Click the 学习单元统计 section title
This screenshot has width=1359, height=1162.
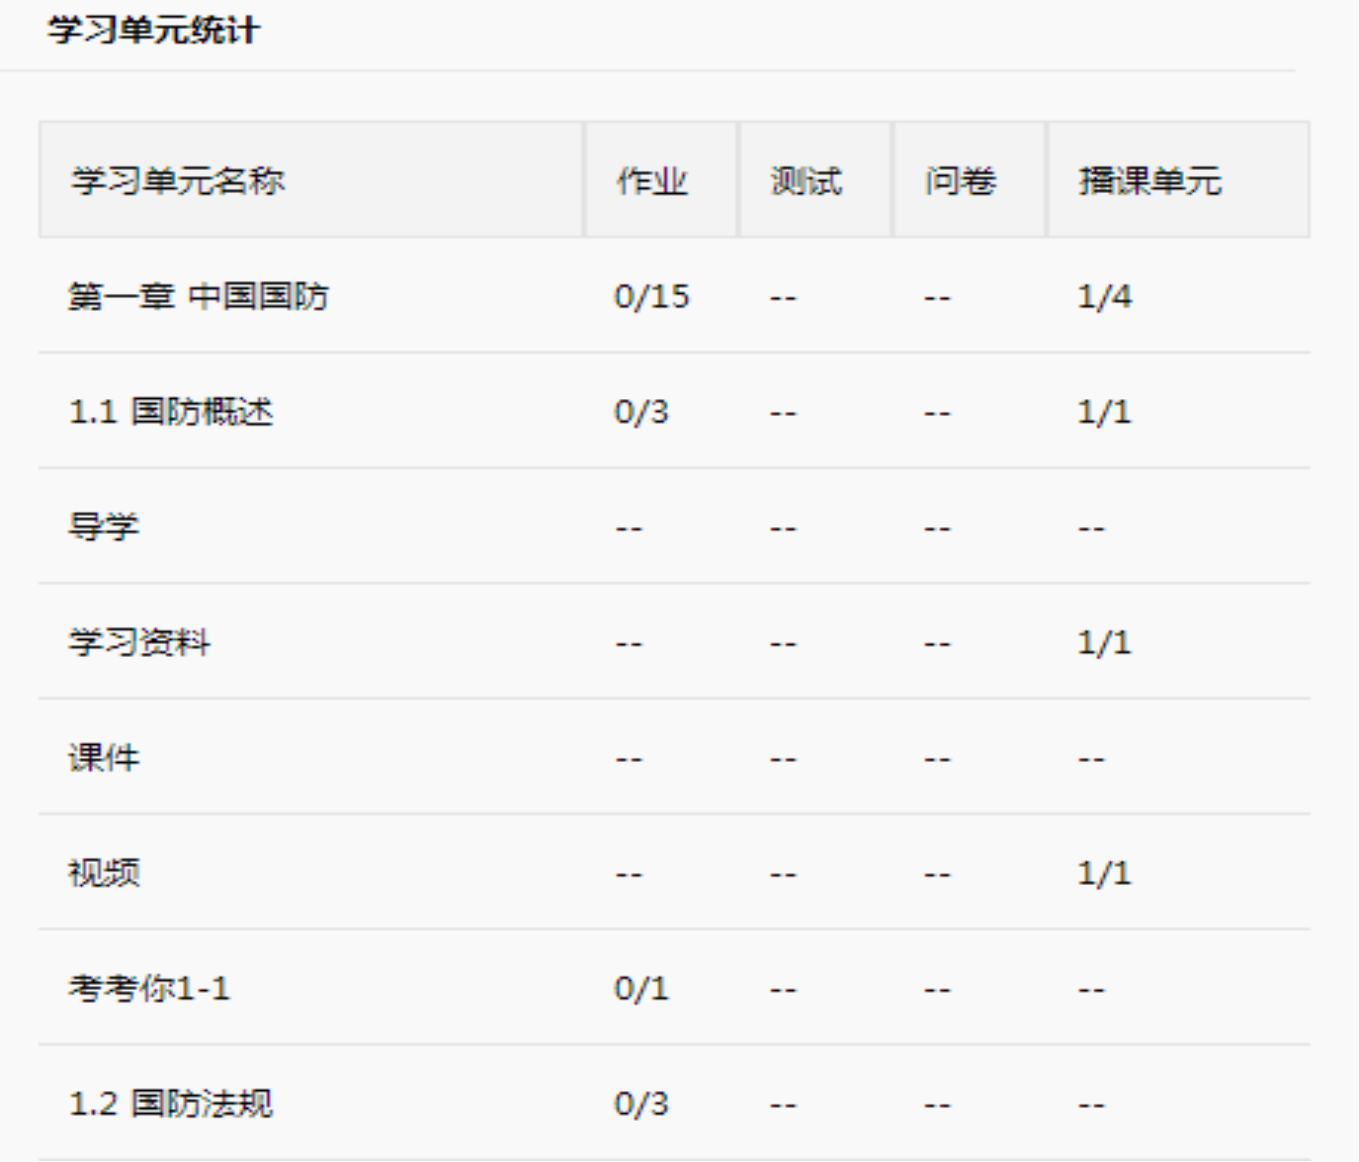pos(153,30)
